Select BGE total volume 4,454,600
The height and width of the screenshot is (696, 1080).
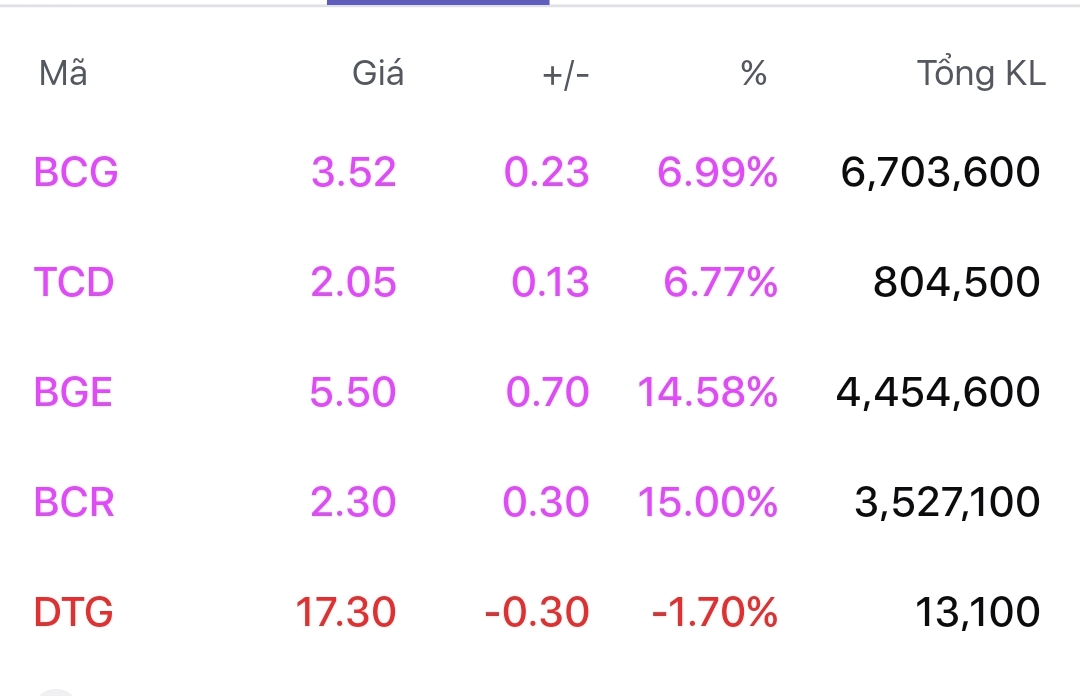click(937, 392)
